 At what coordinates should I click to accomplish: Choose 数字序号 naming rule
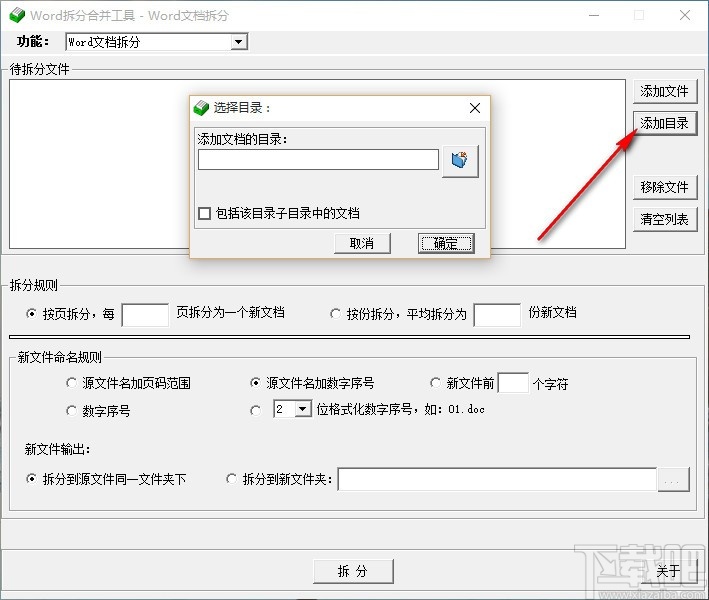71,411
